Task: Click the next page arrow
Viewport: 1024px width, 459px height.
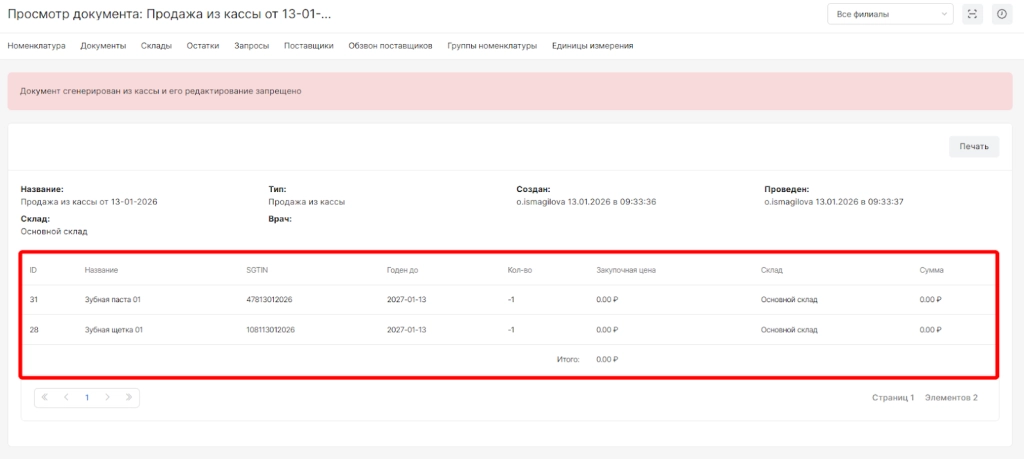Action: tap(107, 397)
